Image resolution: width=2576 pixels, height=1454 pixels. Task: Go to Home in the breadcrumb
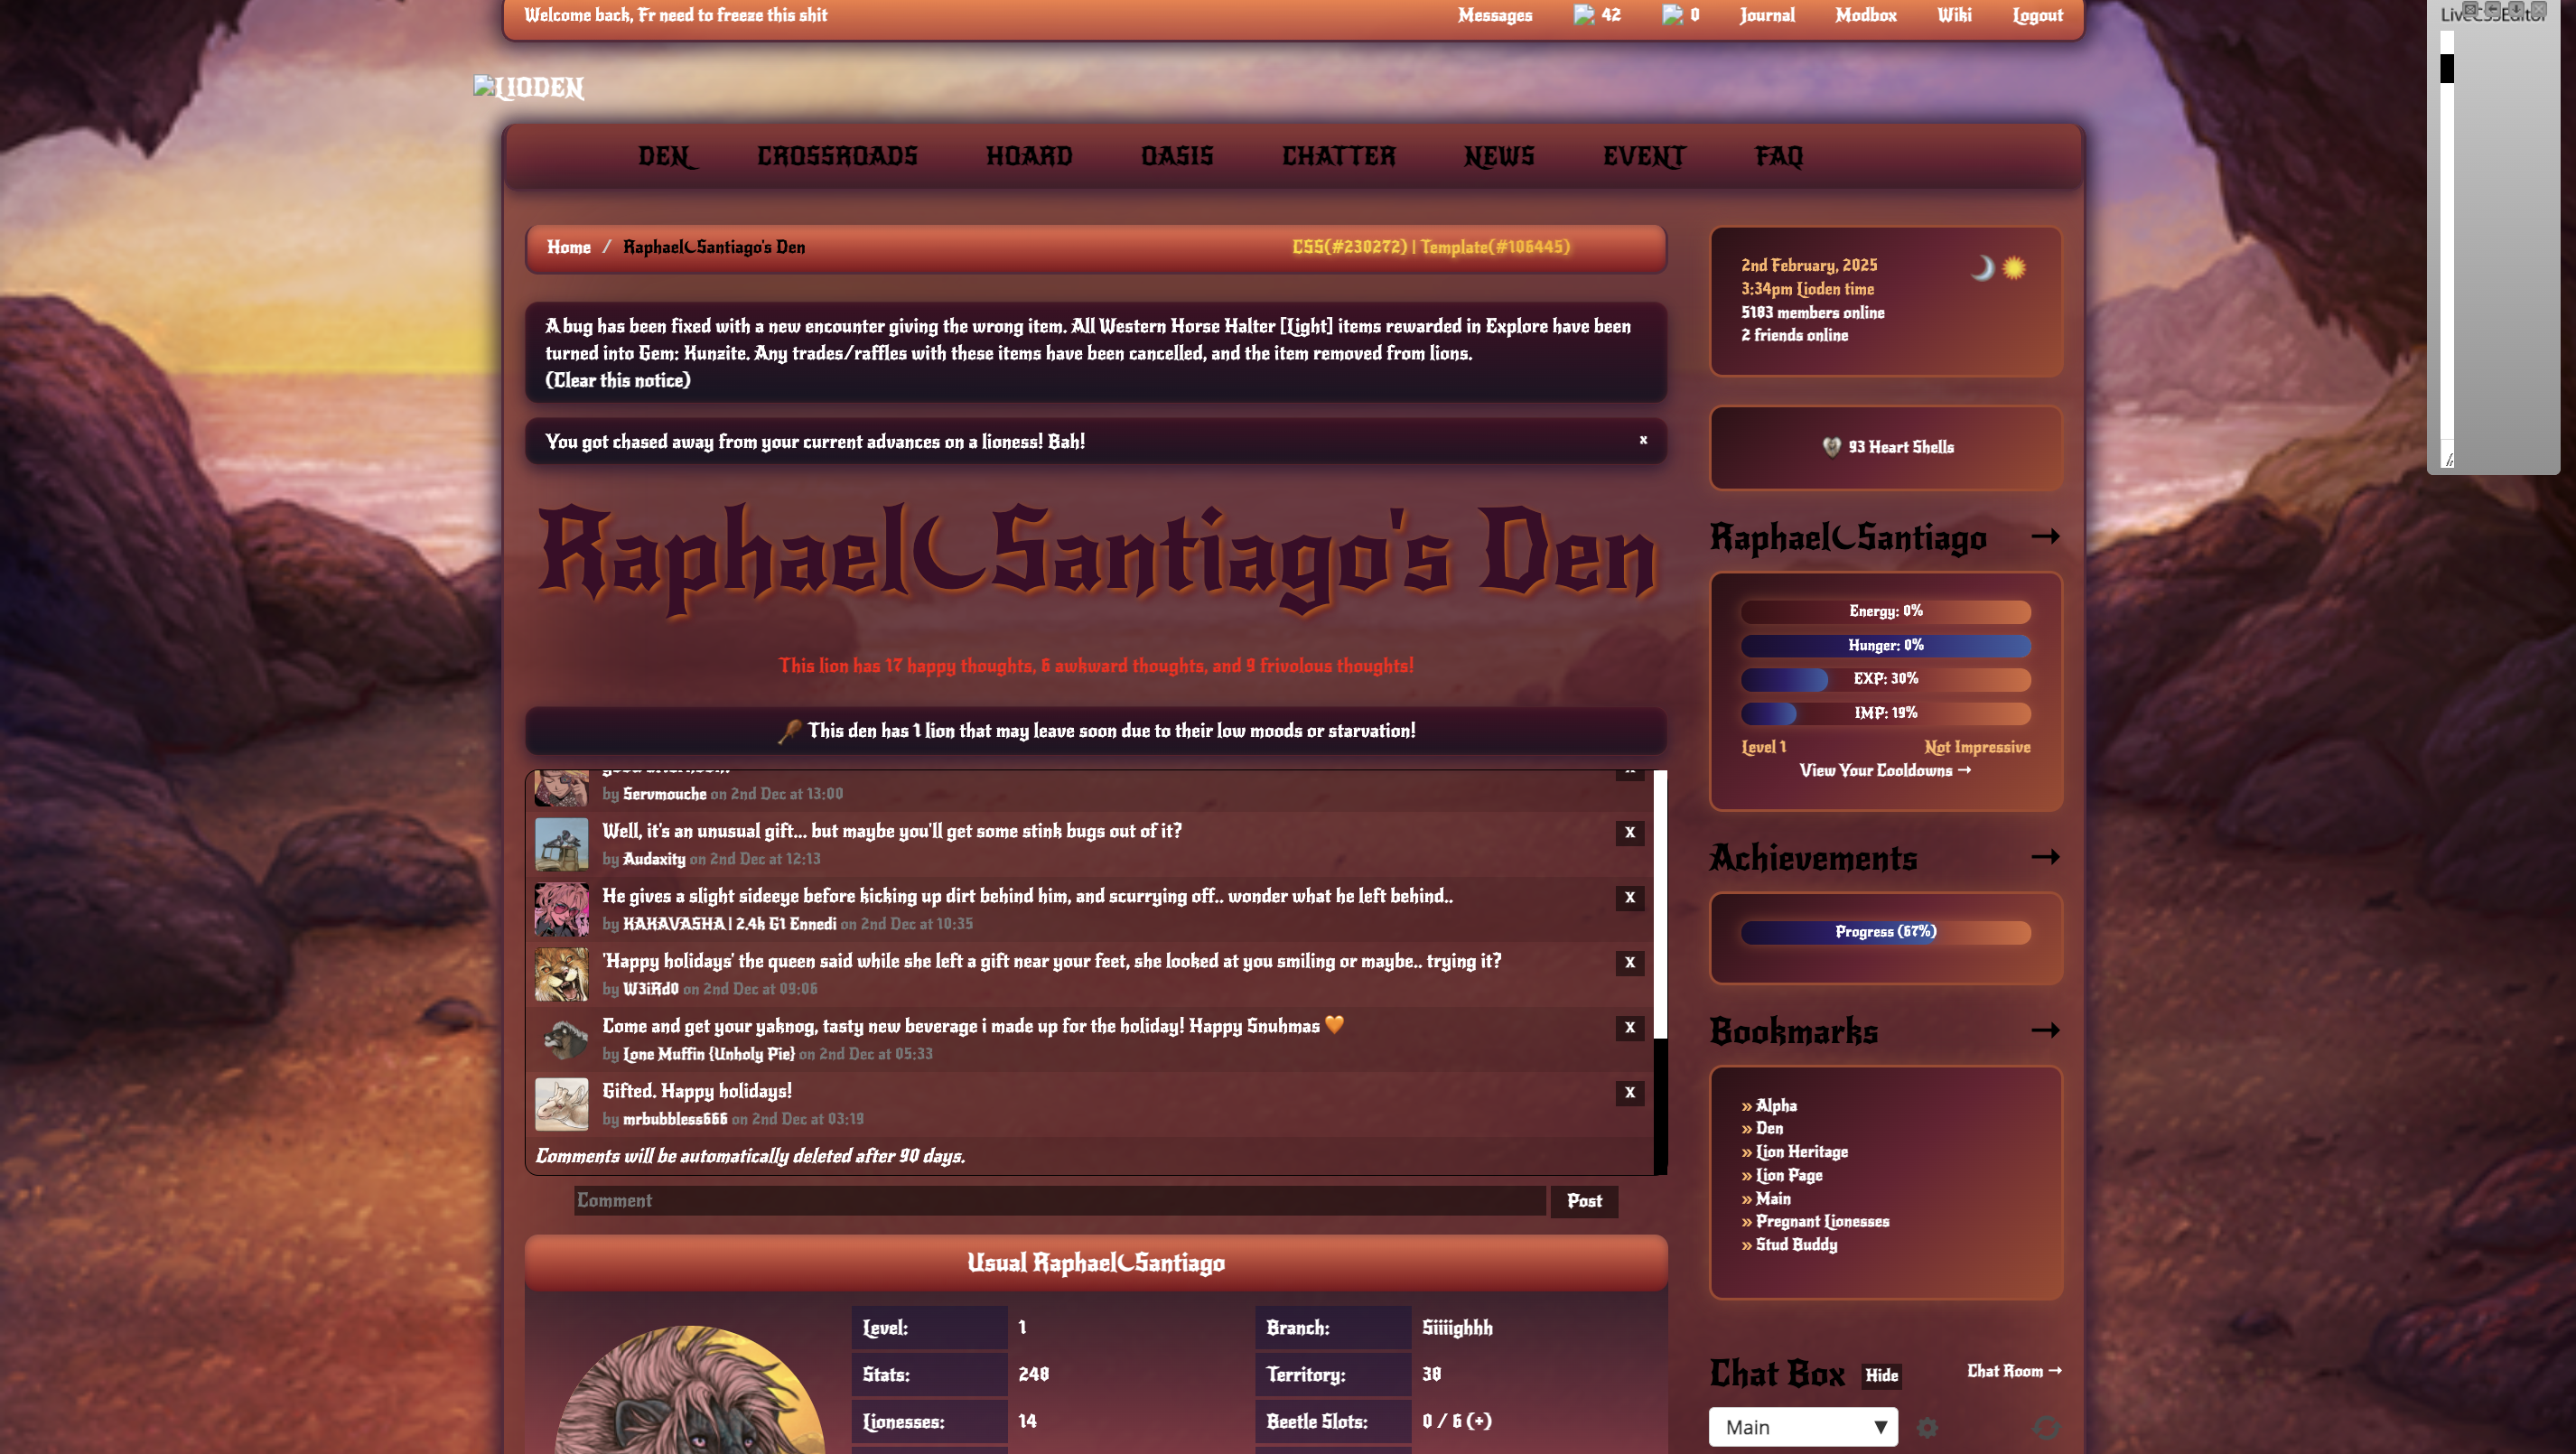tap(569, 247)
